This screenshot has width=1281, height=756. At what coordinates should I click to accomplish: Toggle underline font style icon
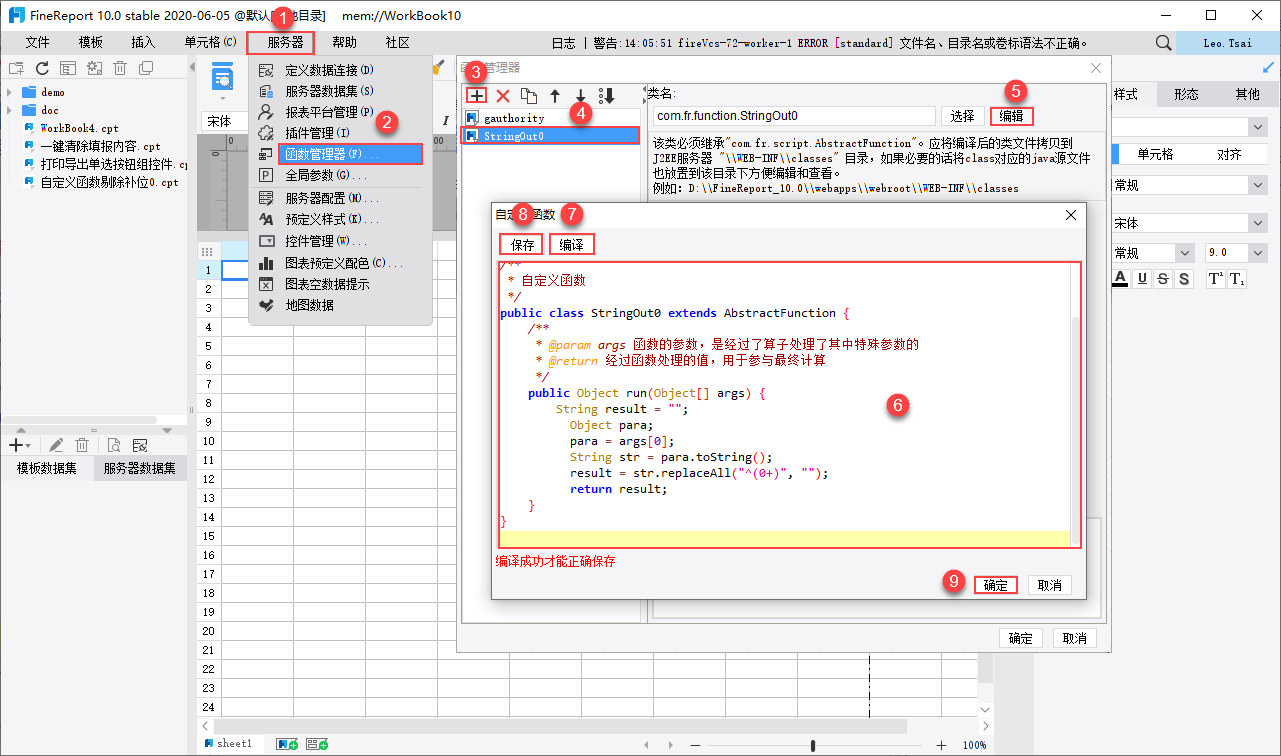(x=1142, y=279)
